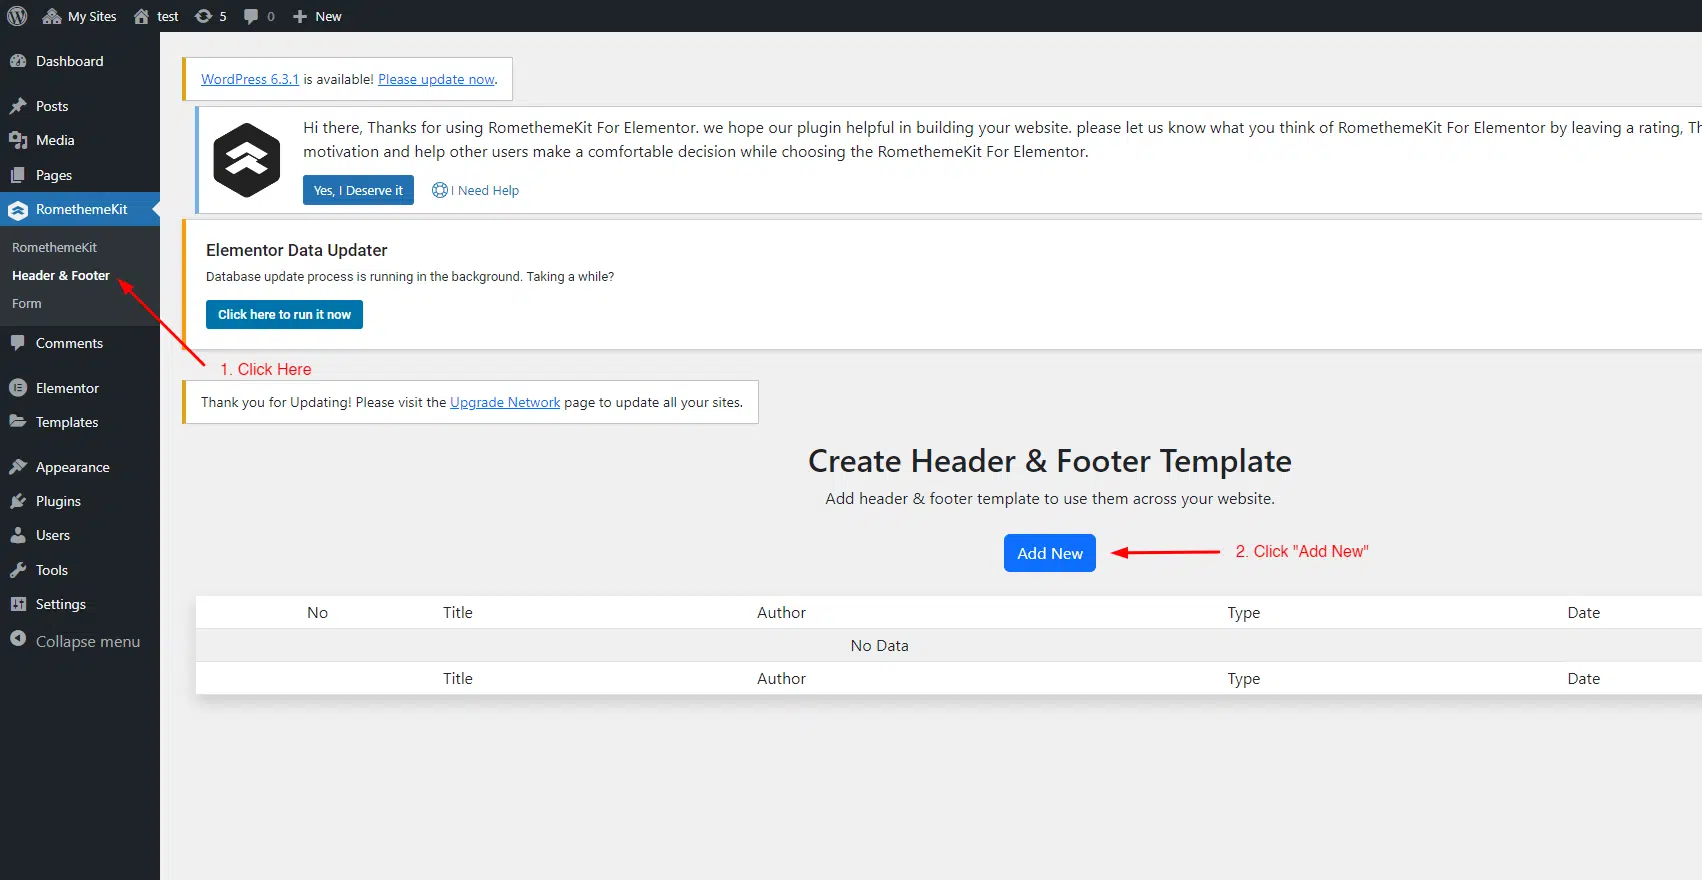Click the bottom Author footer cell
Image resolution: width=1702 pixels, height=880 pixels.
781,678
